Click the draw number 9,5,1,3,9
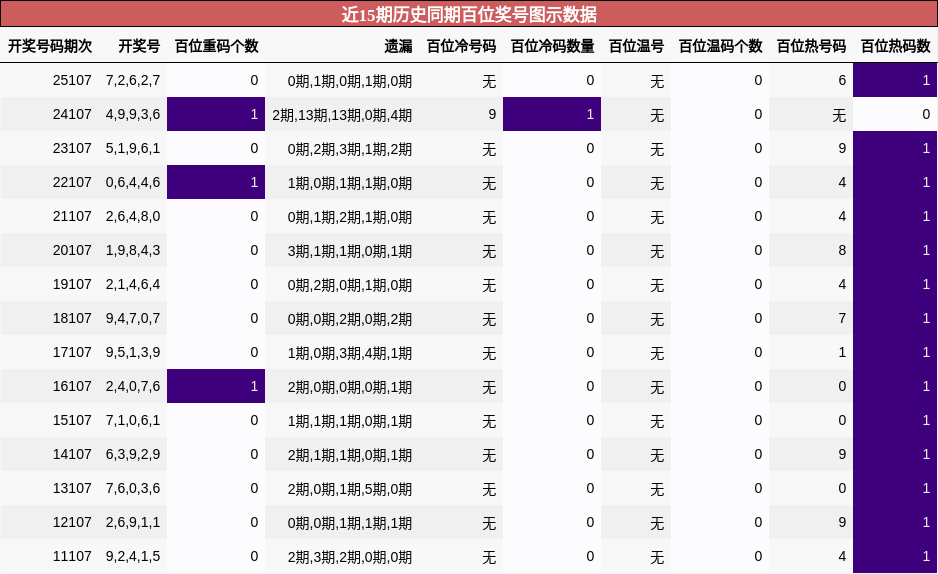Screen dimensions: 938x574 (133, 352)
